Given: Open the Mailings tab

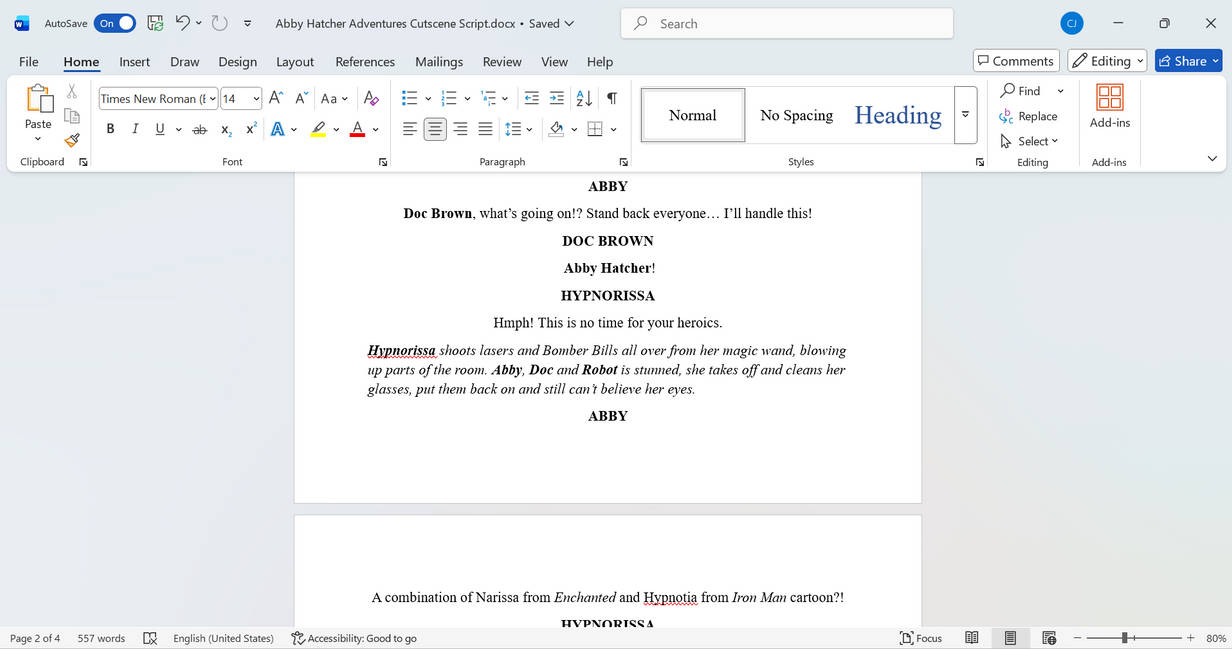Looking at the screenshot, I should click(439, 61).
